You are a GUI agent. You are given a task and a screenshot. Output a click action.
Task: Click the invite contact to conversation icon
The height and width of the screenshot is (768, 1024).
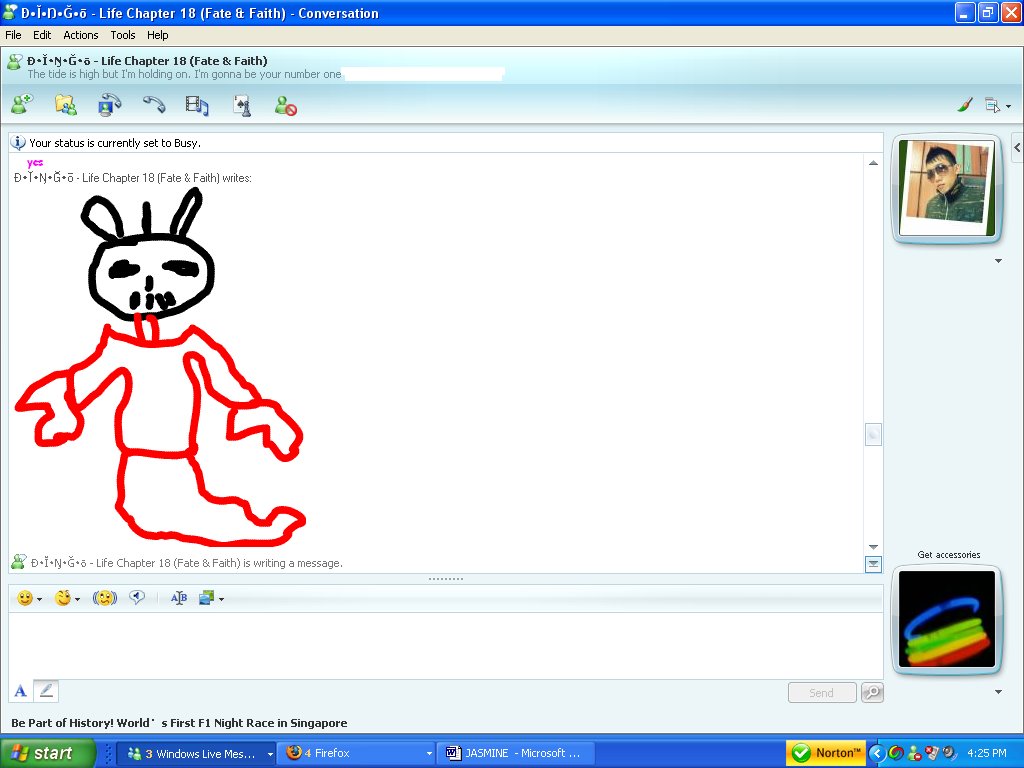(22, 104)
